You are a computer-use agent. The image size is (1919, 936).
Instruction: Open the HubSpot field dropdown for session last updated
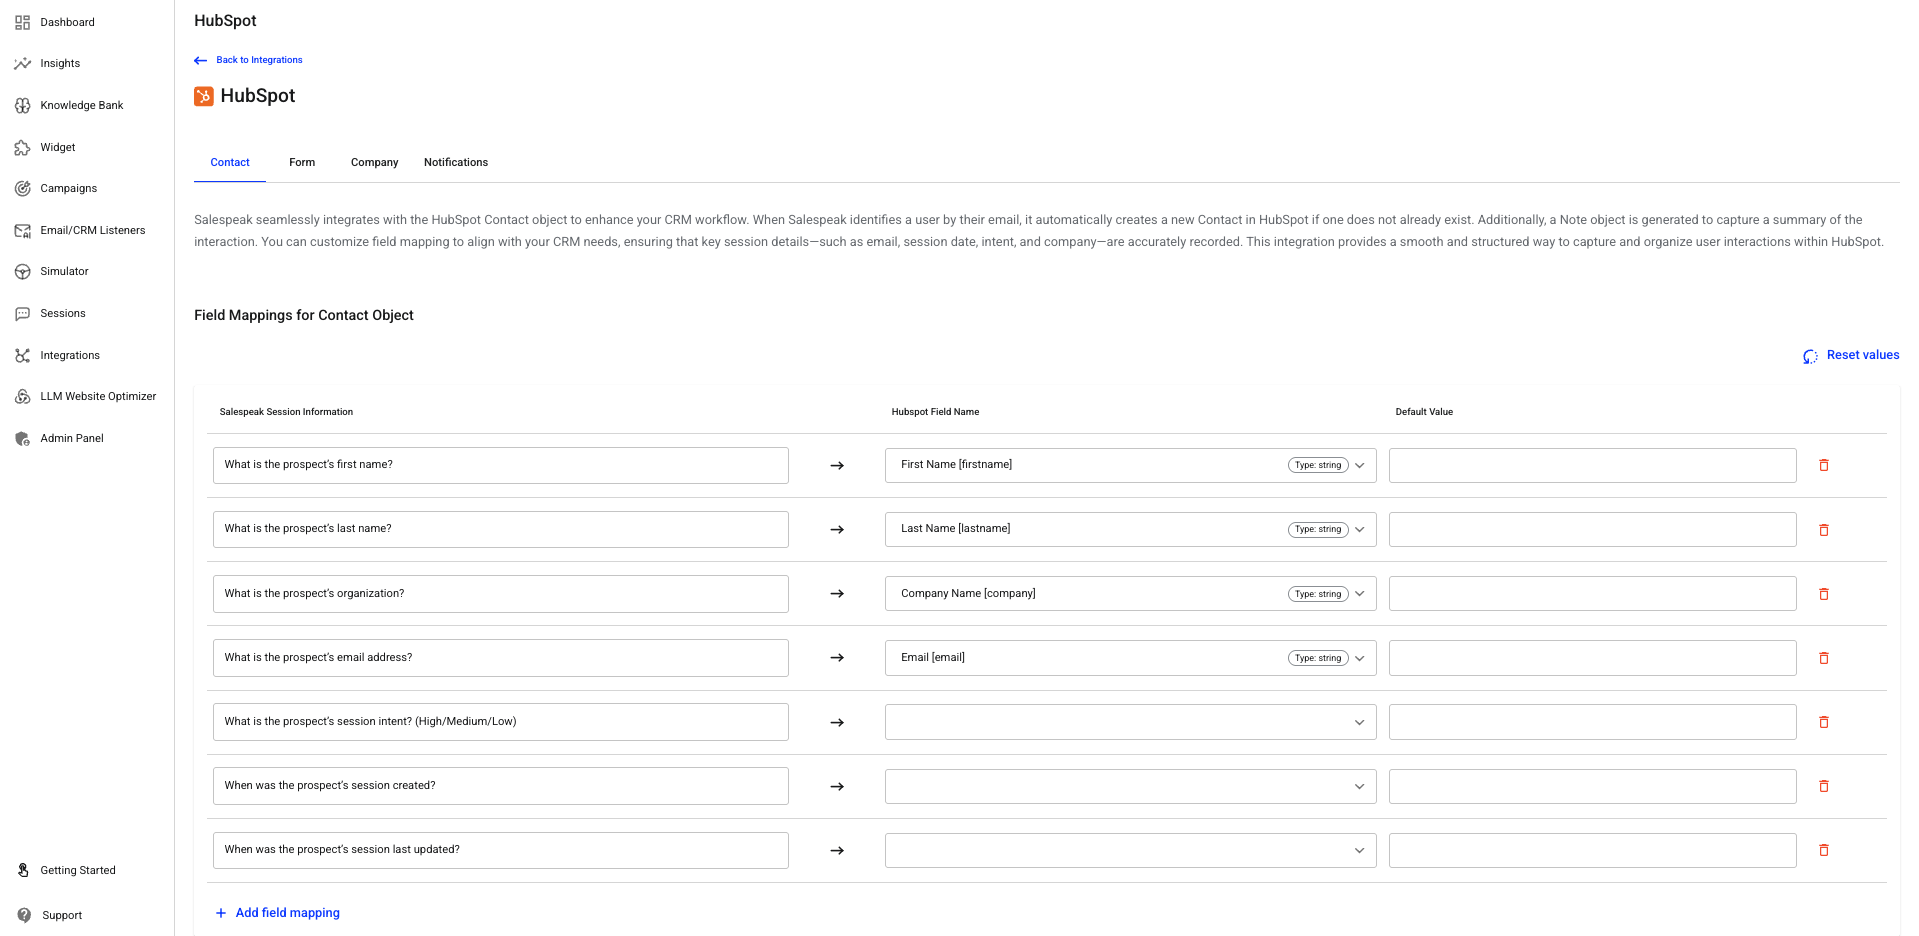(x=1130, y=850)
